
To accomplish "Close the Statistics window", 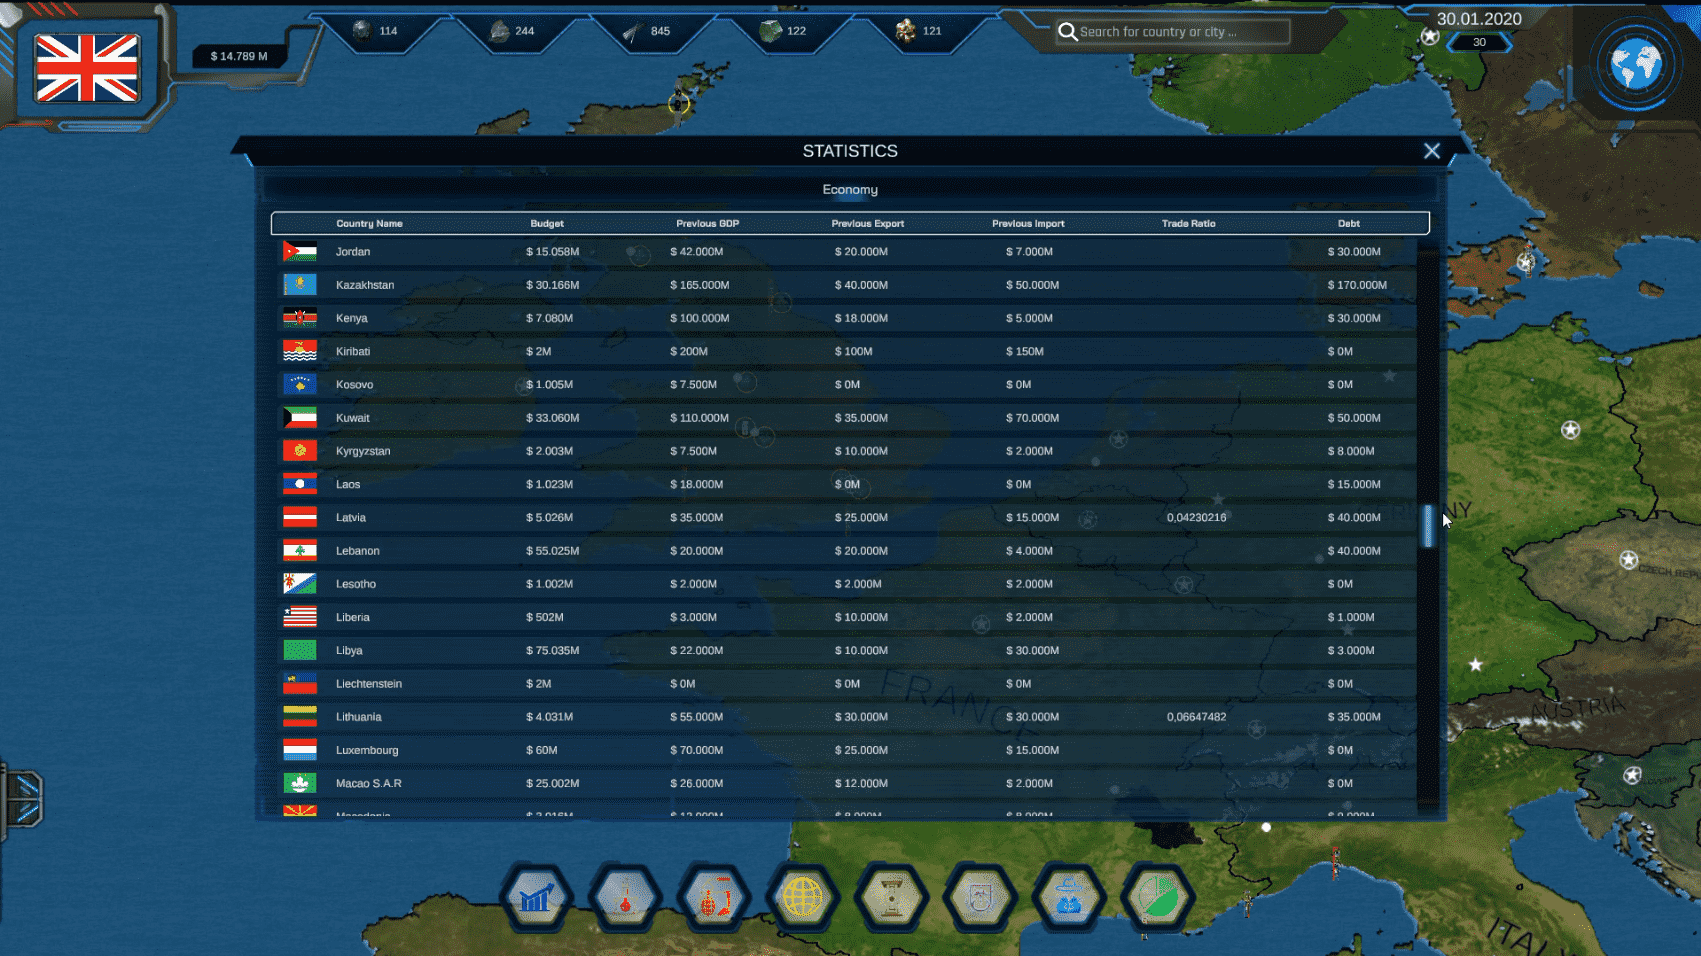I will (x=1432, y=151).
